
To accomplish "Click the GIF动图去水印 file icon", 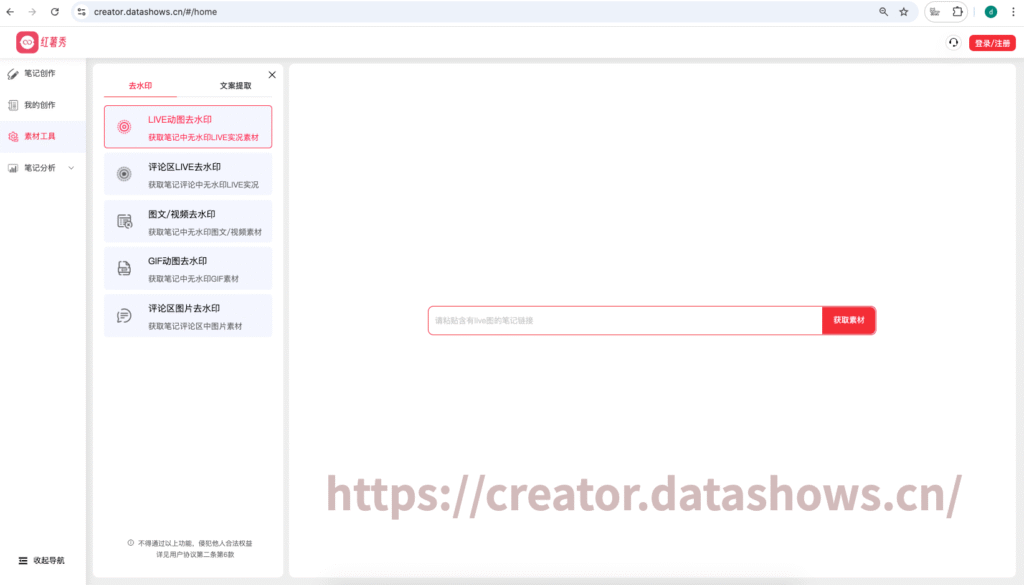I will point(124,268).
